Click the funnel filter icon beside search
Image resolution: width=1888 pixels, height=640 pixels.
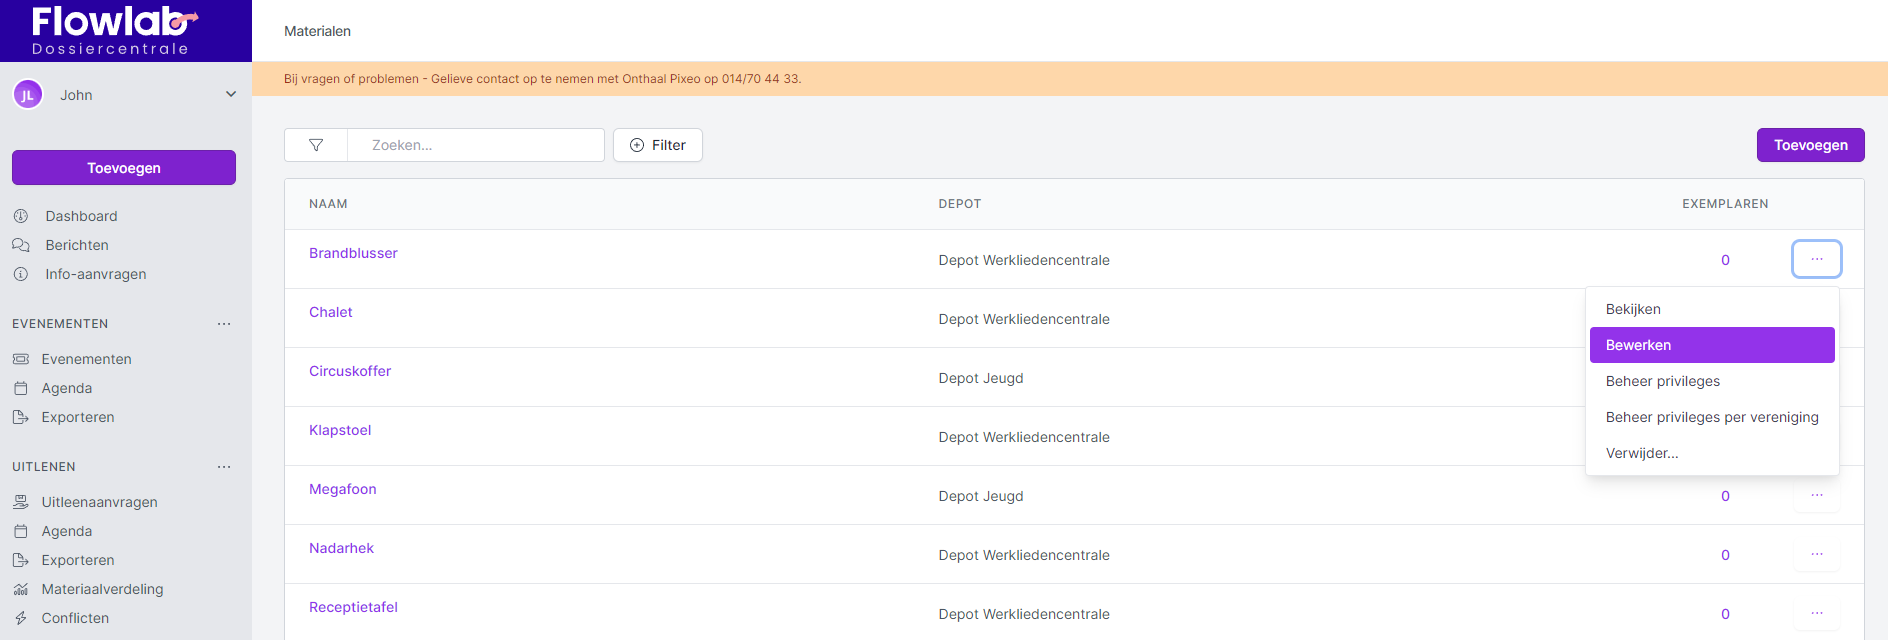(x=316, y=145)
